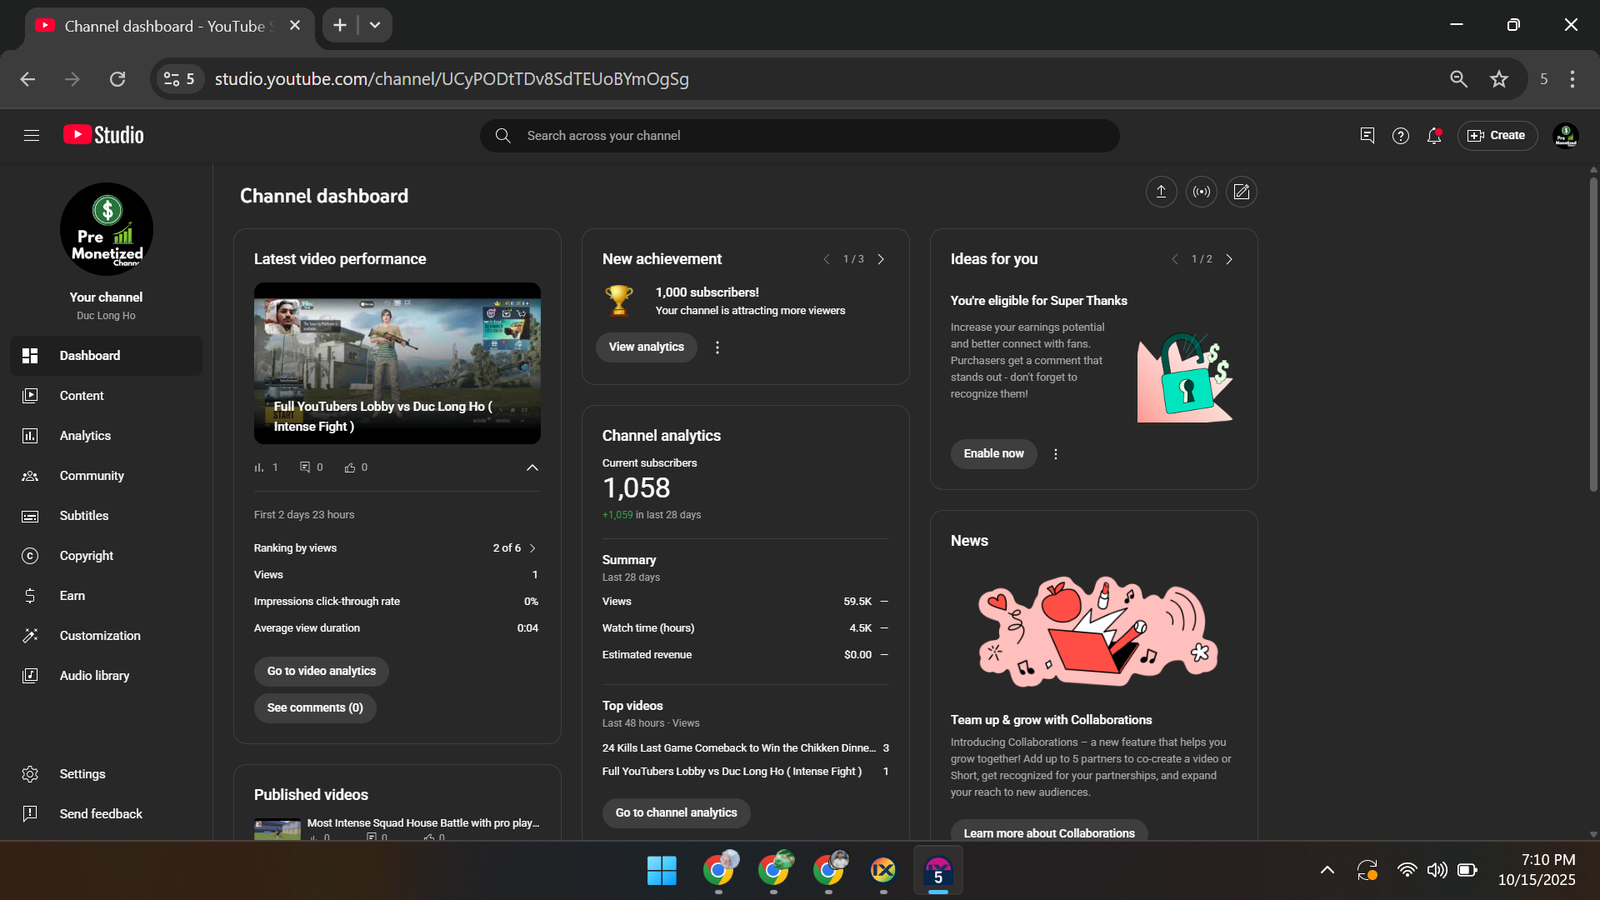Go to next New achievement card
This screenshot has width=1600, height=900.
tap(881, 259)
